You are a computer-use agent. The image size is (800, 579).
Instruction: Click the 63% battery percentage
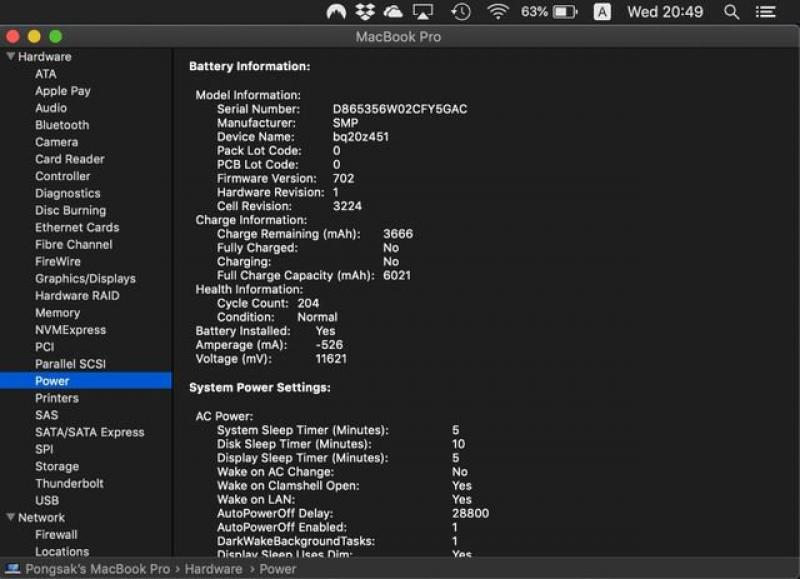pyautogui.click(x=534, y=12)
